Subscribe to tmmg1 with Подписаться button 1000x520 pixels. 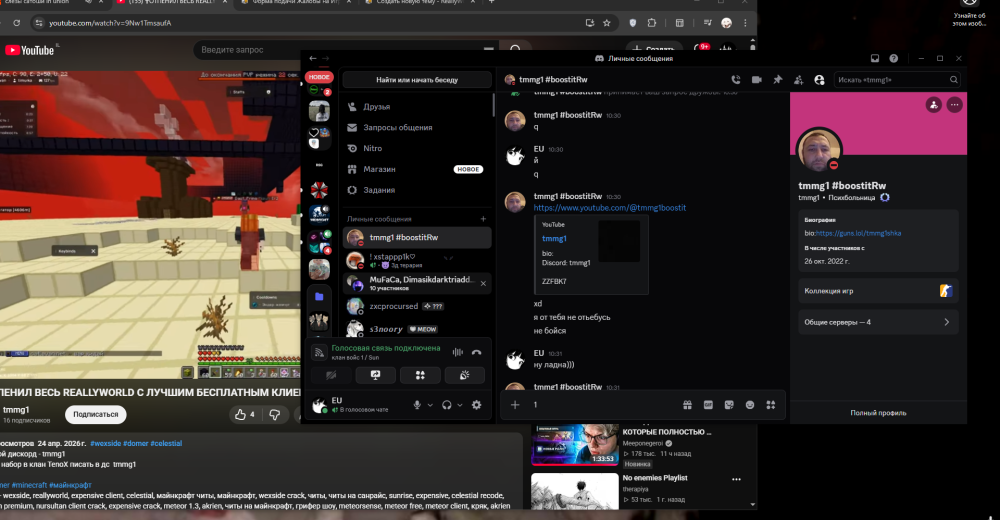point(96,415)
